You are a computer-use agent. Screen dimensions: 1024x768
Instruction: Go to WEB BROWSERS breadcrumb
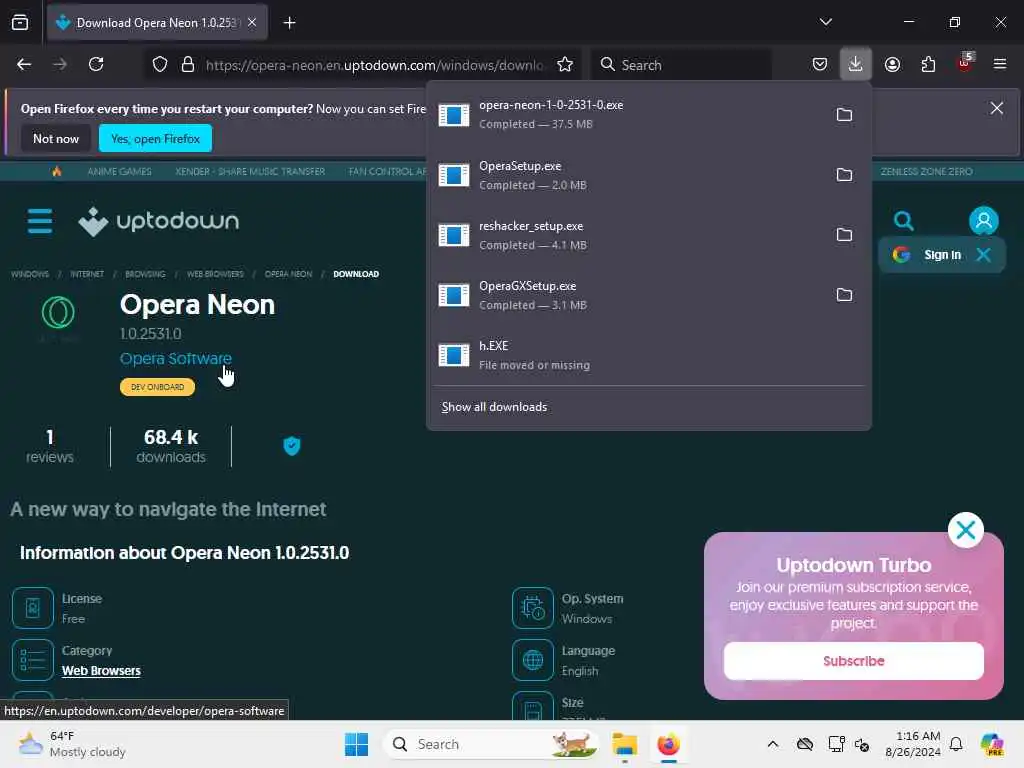point(215,274)
